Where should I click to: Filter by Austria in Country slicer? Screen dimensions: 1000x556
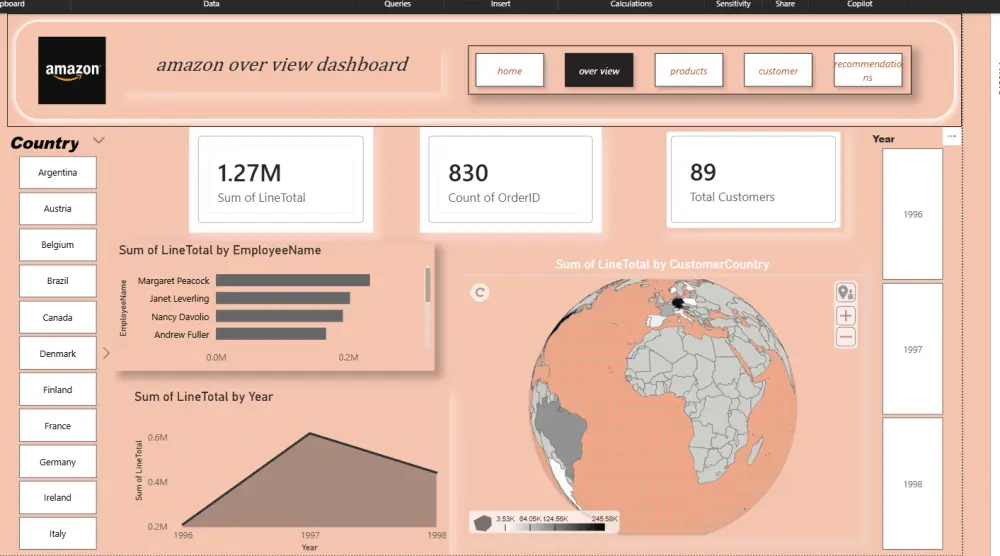click(57, 208)
